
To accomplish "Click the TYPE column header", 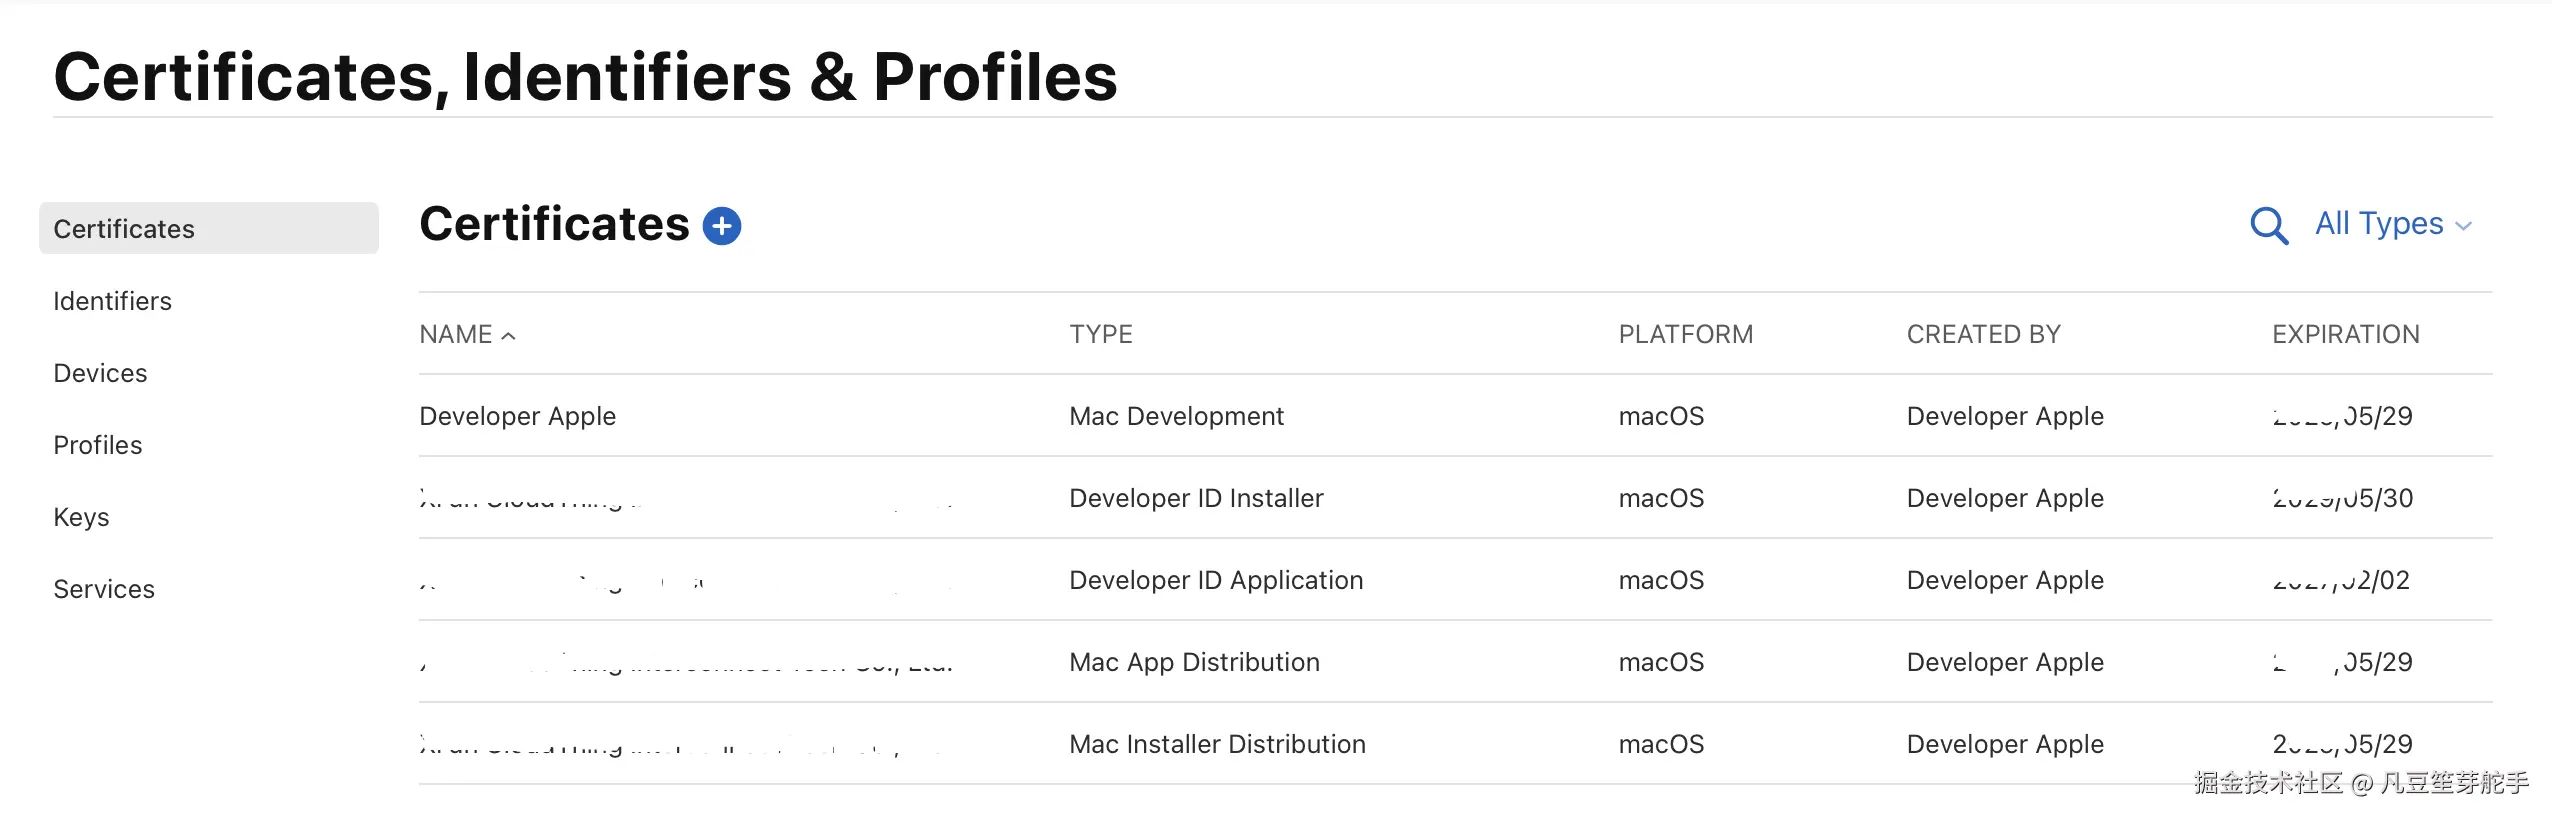I will pos(1101,335).
